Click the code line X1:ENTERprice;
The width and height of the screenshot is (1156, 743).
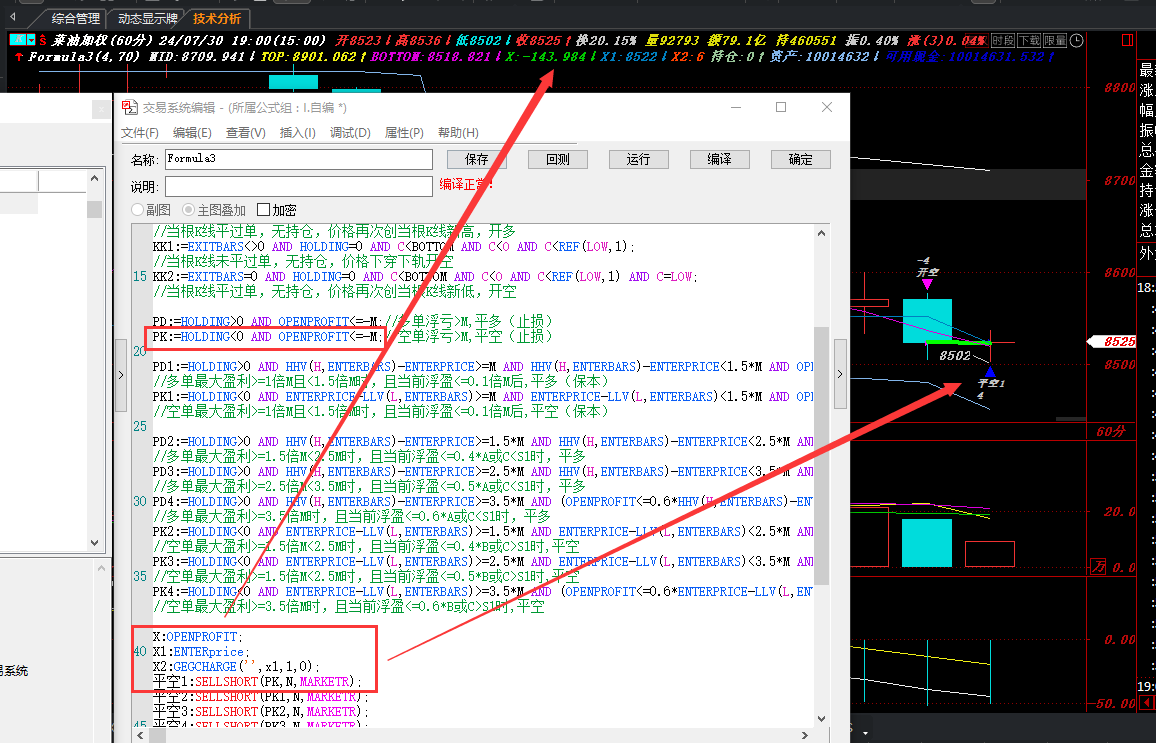tap(201, 652)
